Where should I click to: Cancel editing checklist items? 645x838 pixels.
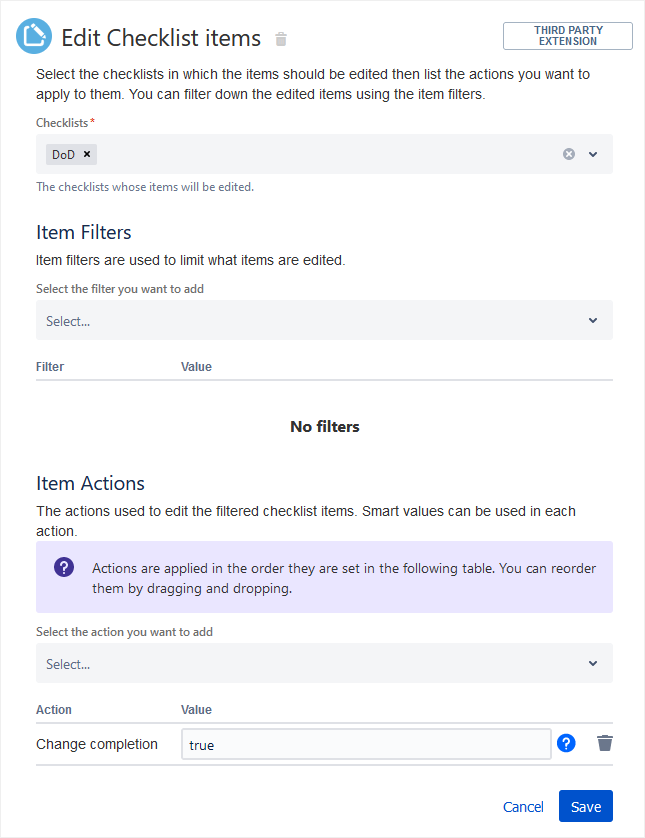coord(523,807)
